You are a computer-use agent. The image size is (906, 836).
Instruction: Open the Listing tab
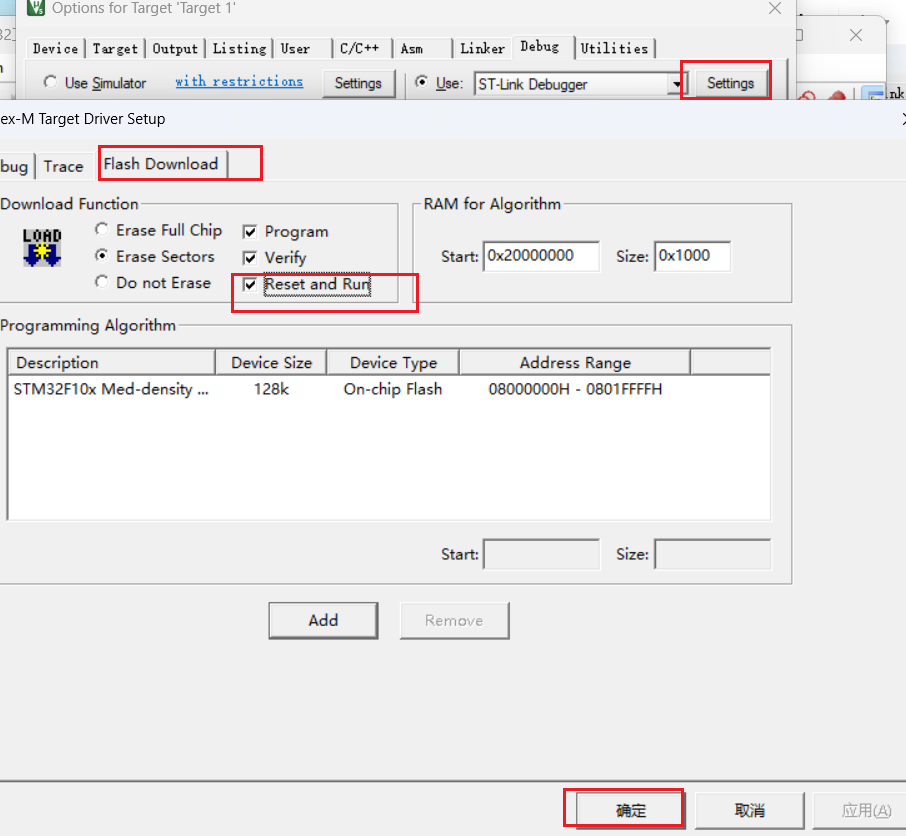click(x=239, y=49)
